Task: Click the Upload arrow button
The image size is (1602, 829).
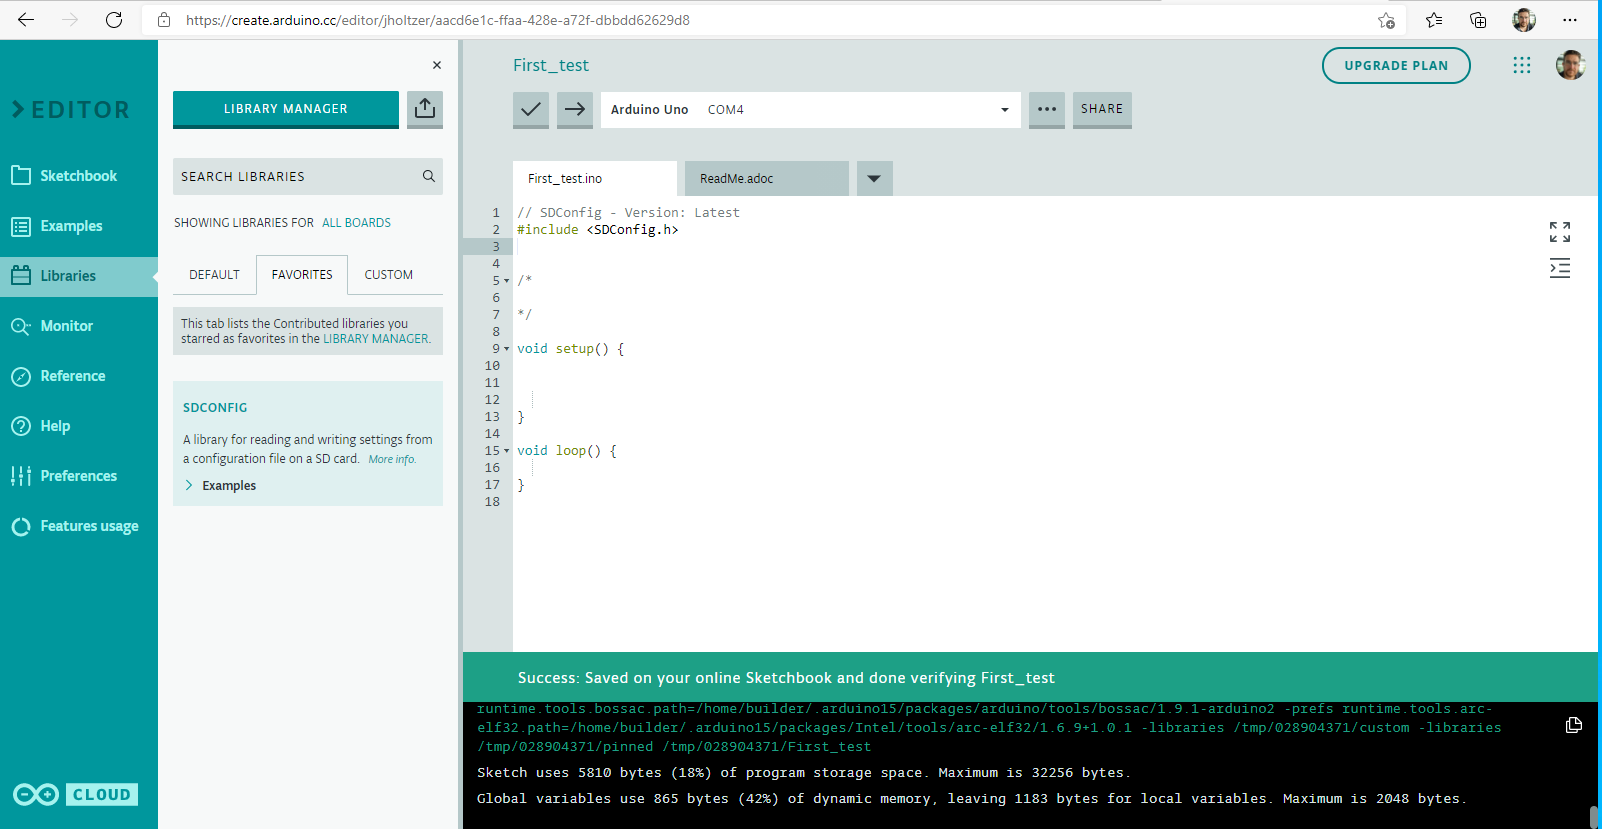Action: pos(575,109)
